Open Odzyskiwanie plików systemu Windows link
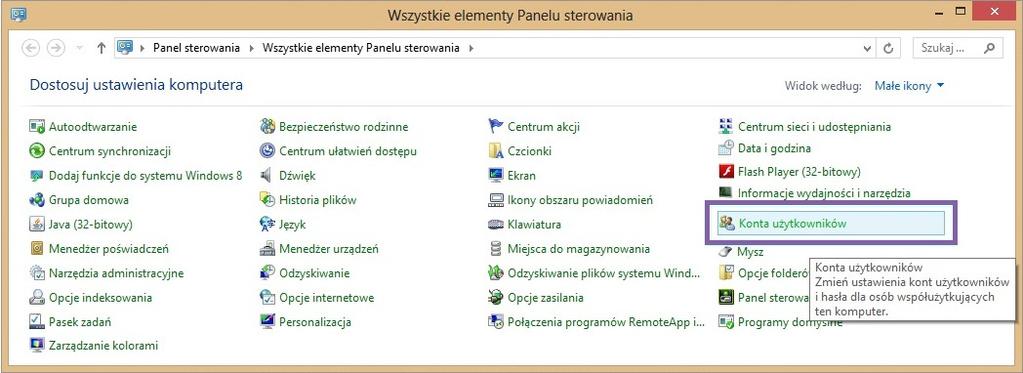 pyautogui.click(x=604, y=273)
